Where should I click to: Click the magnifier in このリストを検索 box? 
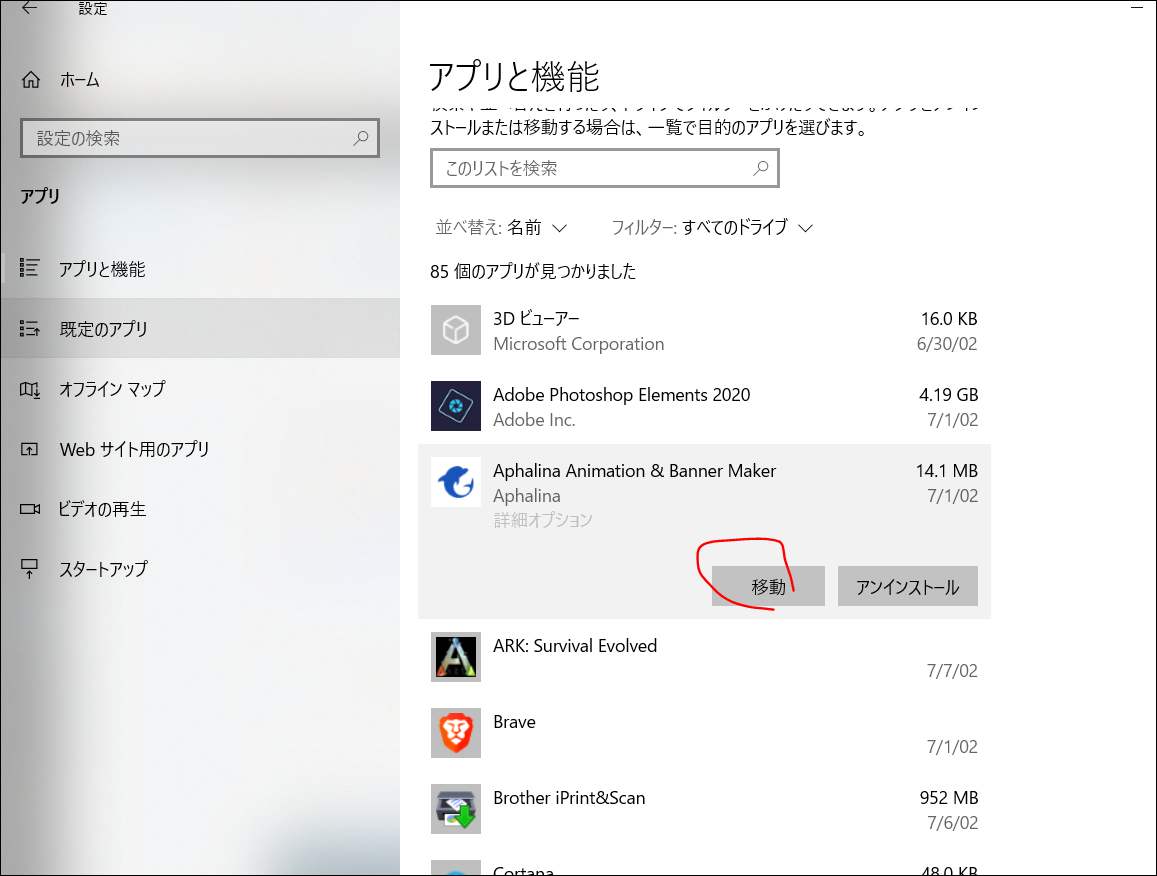[761, 168]
